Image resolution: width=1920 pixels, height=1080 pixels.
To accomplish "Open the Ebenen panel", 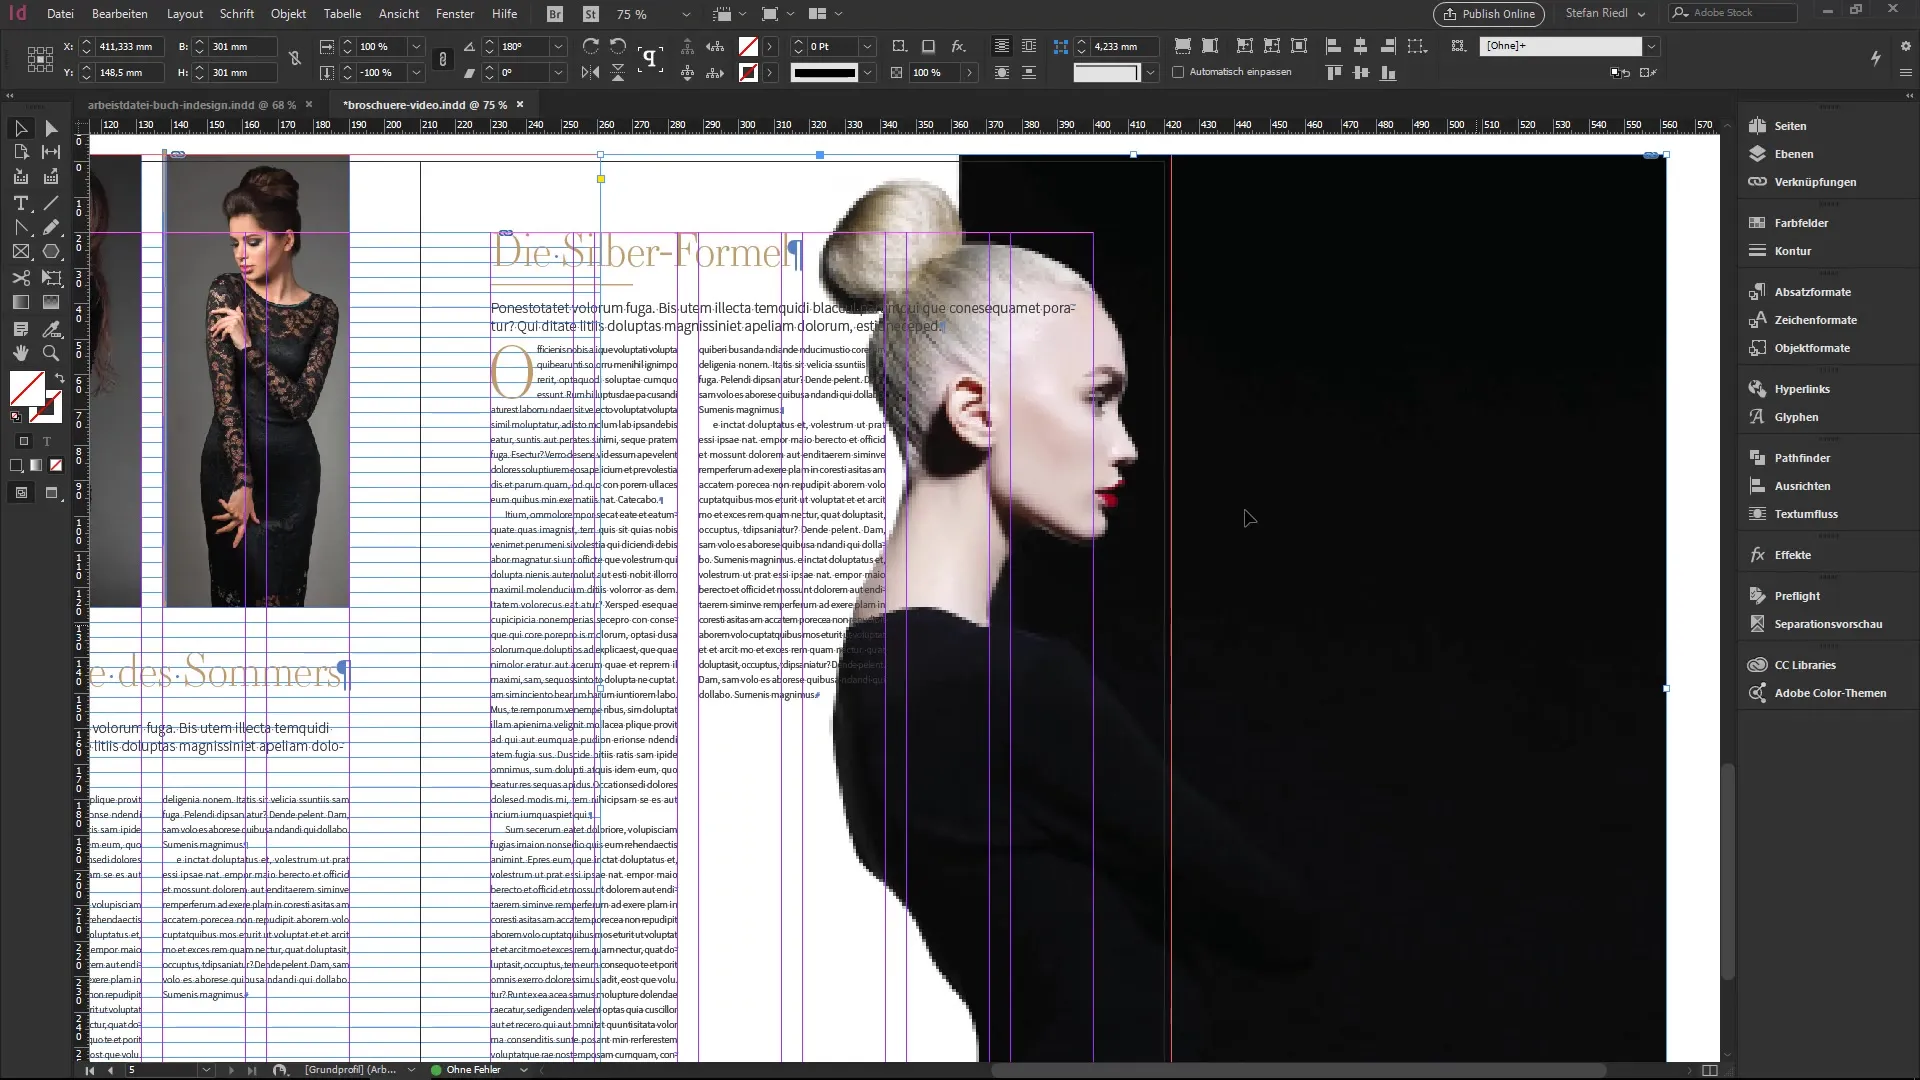I will [x=1793, y=154].
